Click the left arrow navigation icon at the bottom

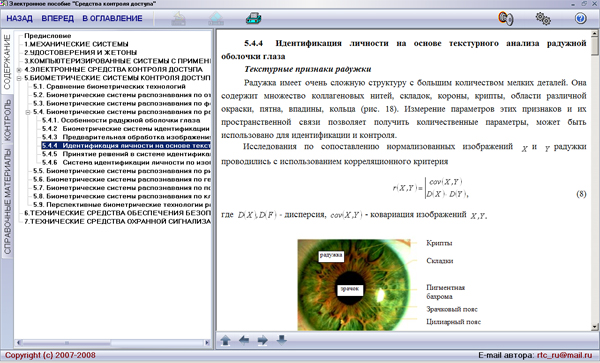(244, 340)
